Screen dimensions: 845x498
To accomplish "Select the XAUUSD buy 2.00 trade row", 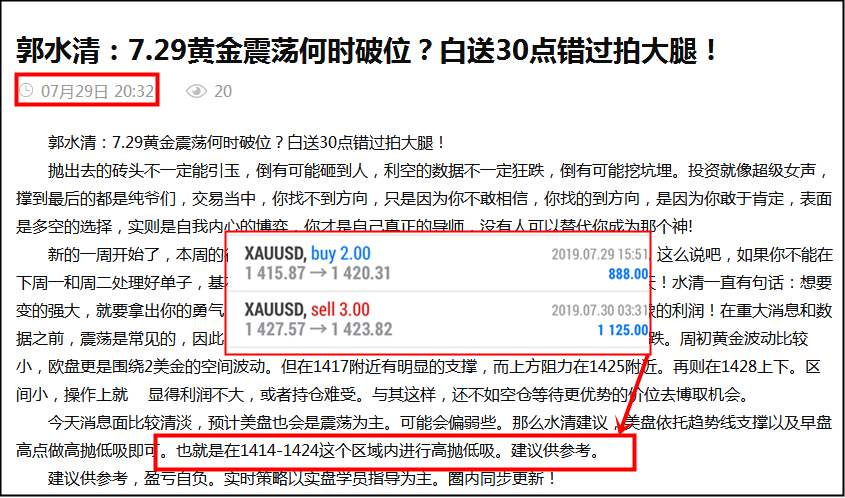I will pyautogui.click(x=438, y=264).
